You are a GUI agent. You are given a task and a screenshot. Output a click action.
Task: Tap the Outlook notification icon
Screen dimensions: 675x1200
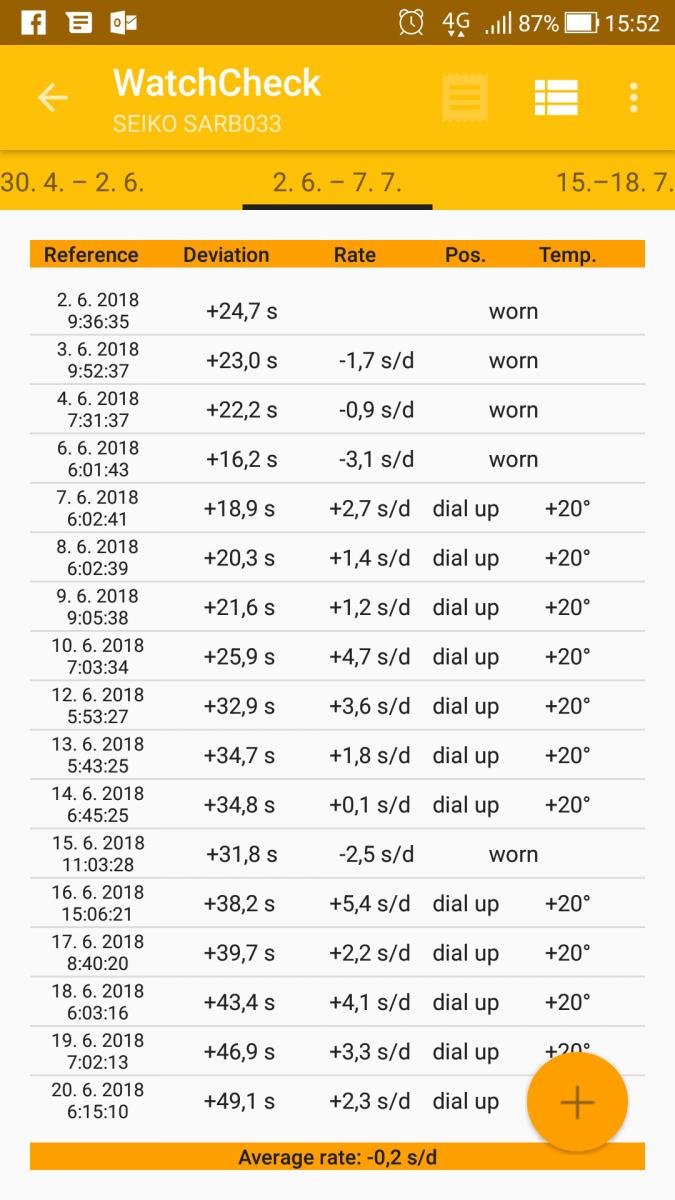click(124, 23)
